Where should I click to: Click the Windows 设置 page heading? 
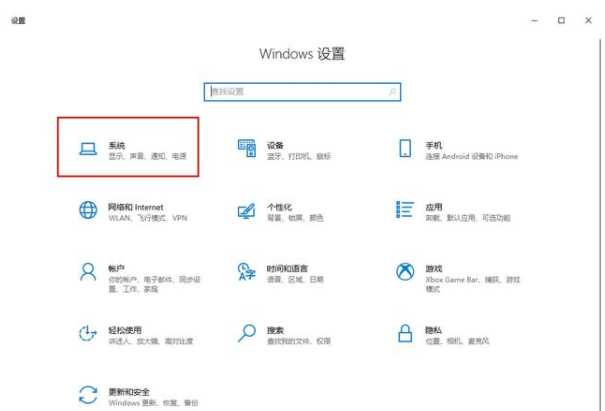point(302,54)
